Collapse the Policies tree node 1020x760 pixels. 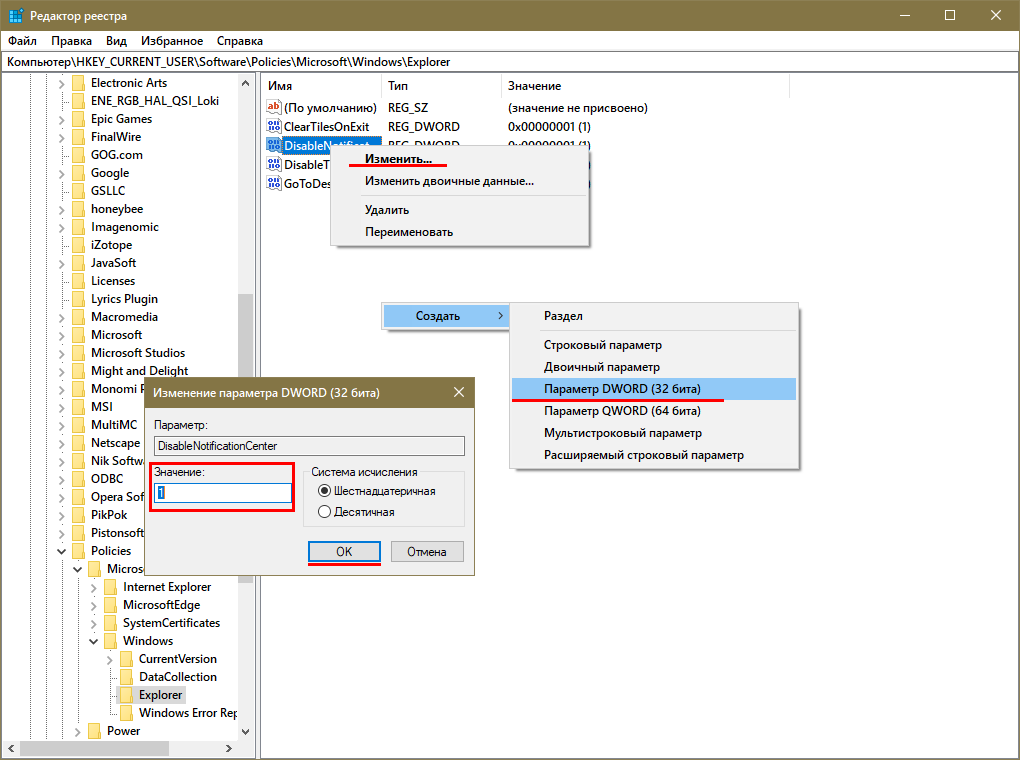point(62,551)
